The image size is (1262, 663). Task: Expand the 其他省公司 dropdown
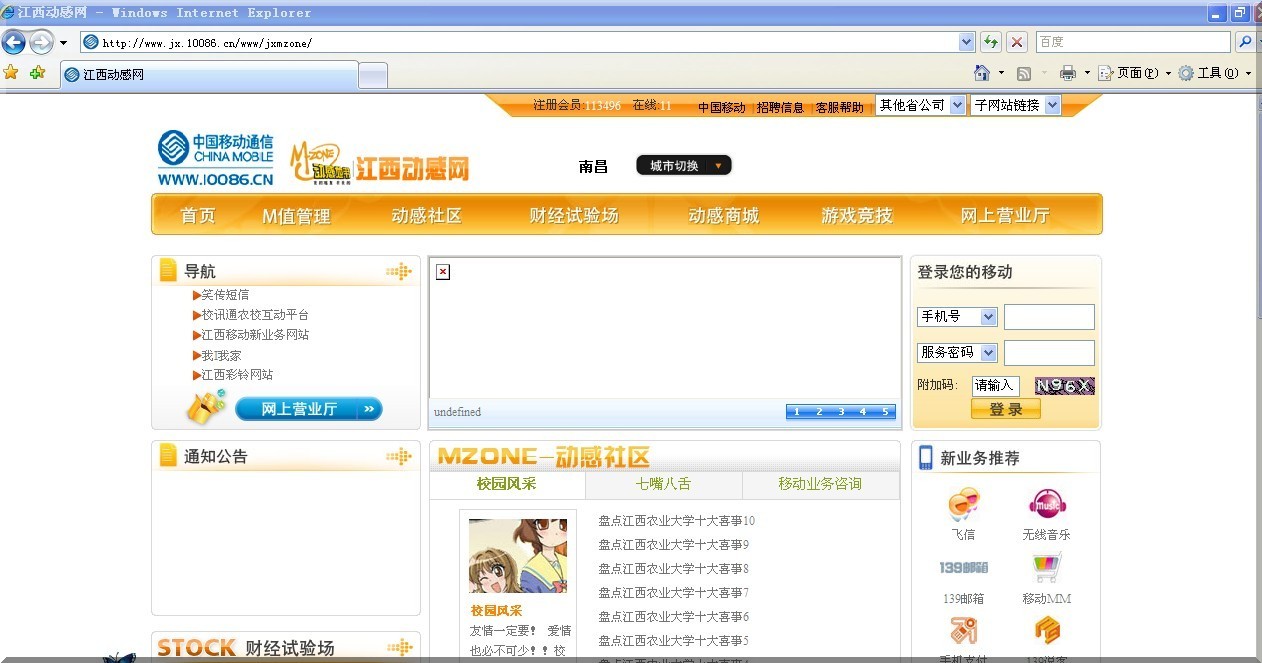(x=921, y=105)
